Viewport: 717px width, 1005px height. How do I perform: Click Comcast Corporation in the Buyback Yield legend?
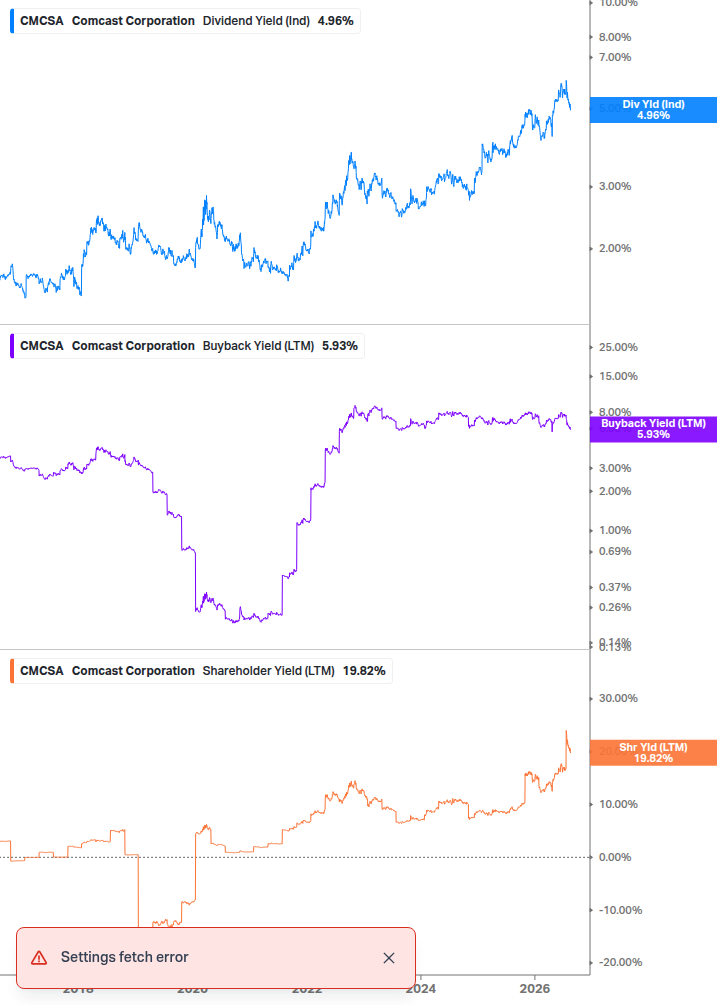click(133, 345)
